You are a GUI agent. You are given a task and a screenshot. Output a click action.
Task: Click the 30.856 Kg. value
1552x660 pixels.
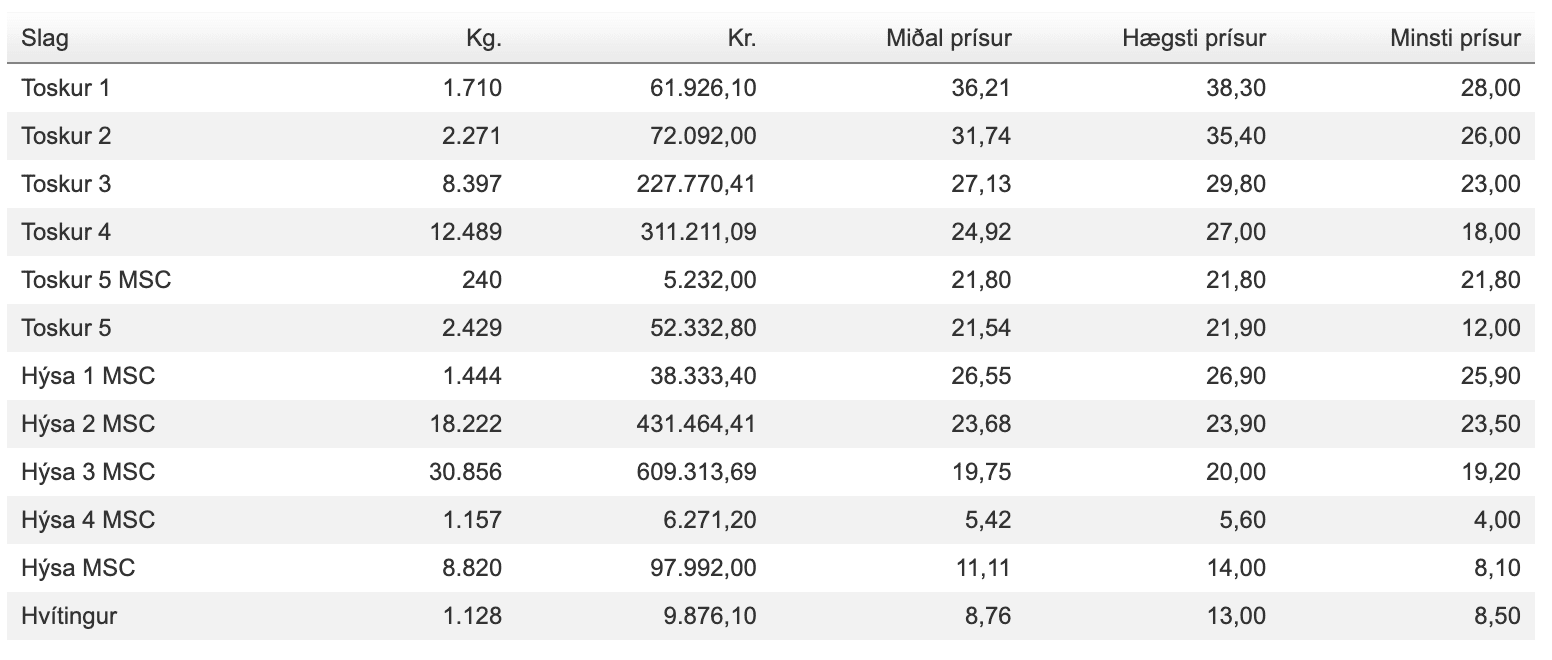(465, 472)
